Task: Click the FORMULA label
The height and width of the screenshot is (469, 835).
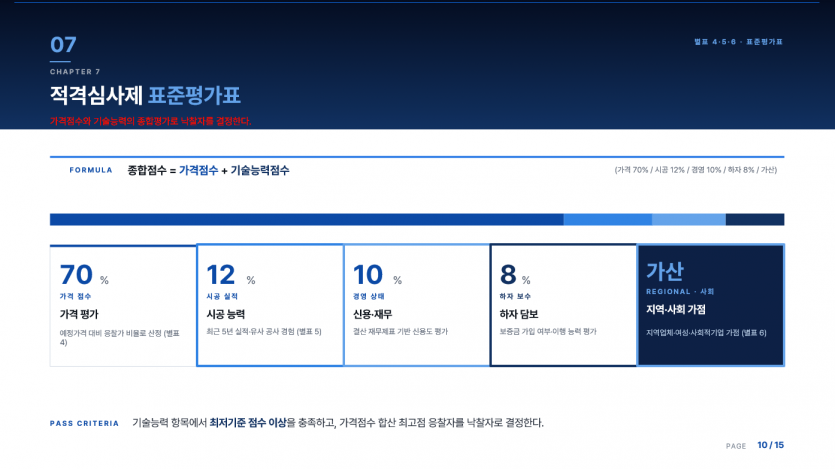Action: [x=91, y=170]
